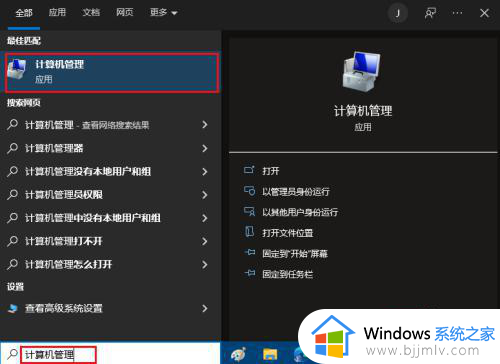Click 固定到任务栏 action
Screen dimensions: 500x364
pyautogui.click(x=287, y=274)
